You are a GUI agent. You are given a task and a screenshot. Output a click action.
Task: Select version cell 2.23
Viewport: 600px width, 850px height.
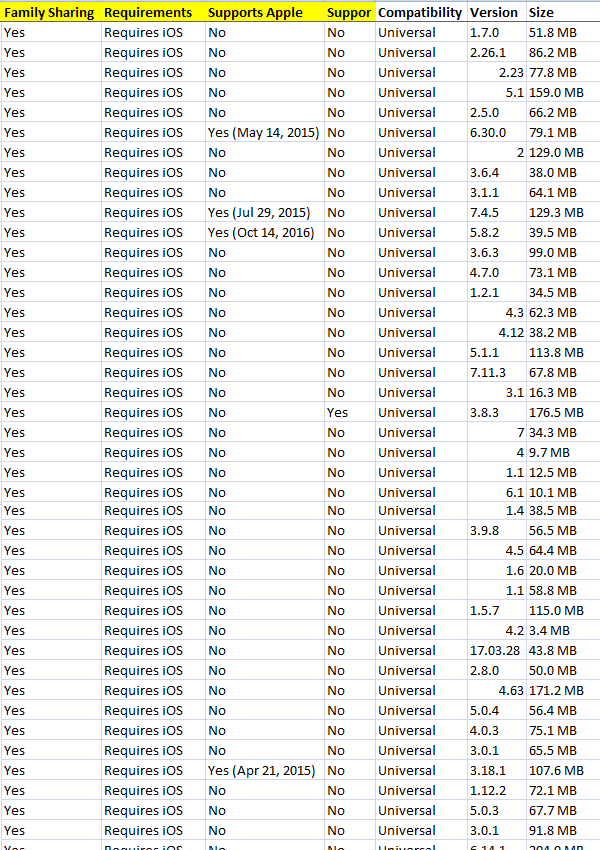(x=496, y=73)
